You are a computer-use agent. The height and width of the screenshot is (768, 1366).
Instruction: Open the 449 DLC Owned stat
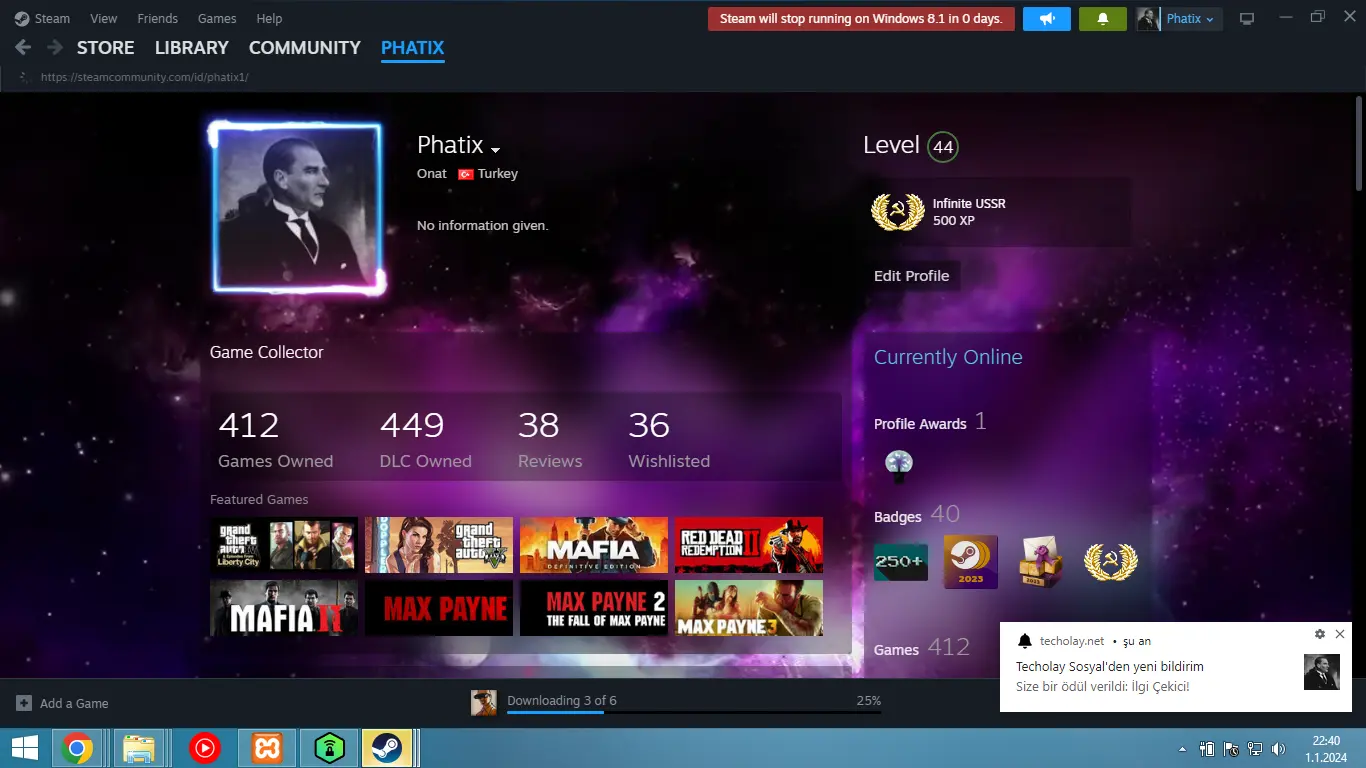click(x=425, y=440)
